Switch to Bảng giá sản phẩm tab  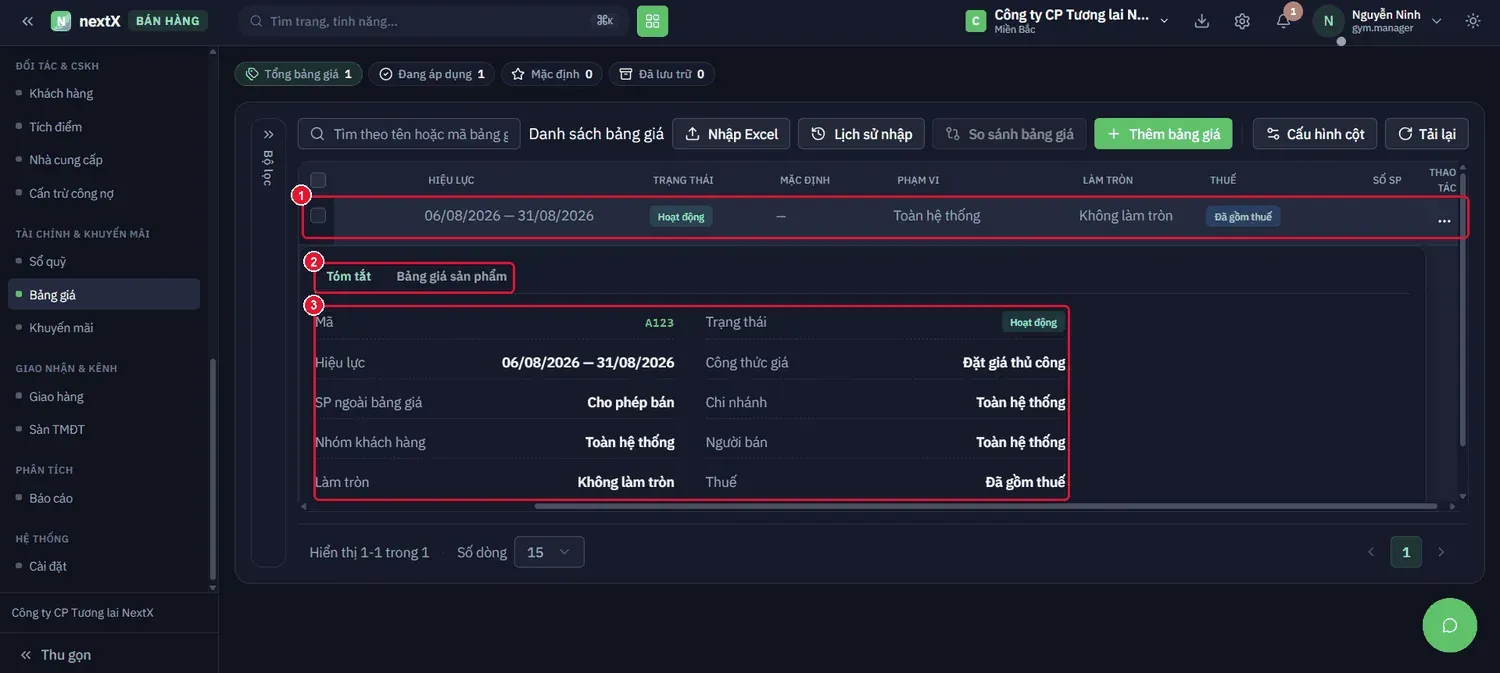pyautogui.click(x=452, y=276)
